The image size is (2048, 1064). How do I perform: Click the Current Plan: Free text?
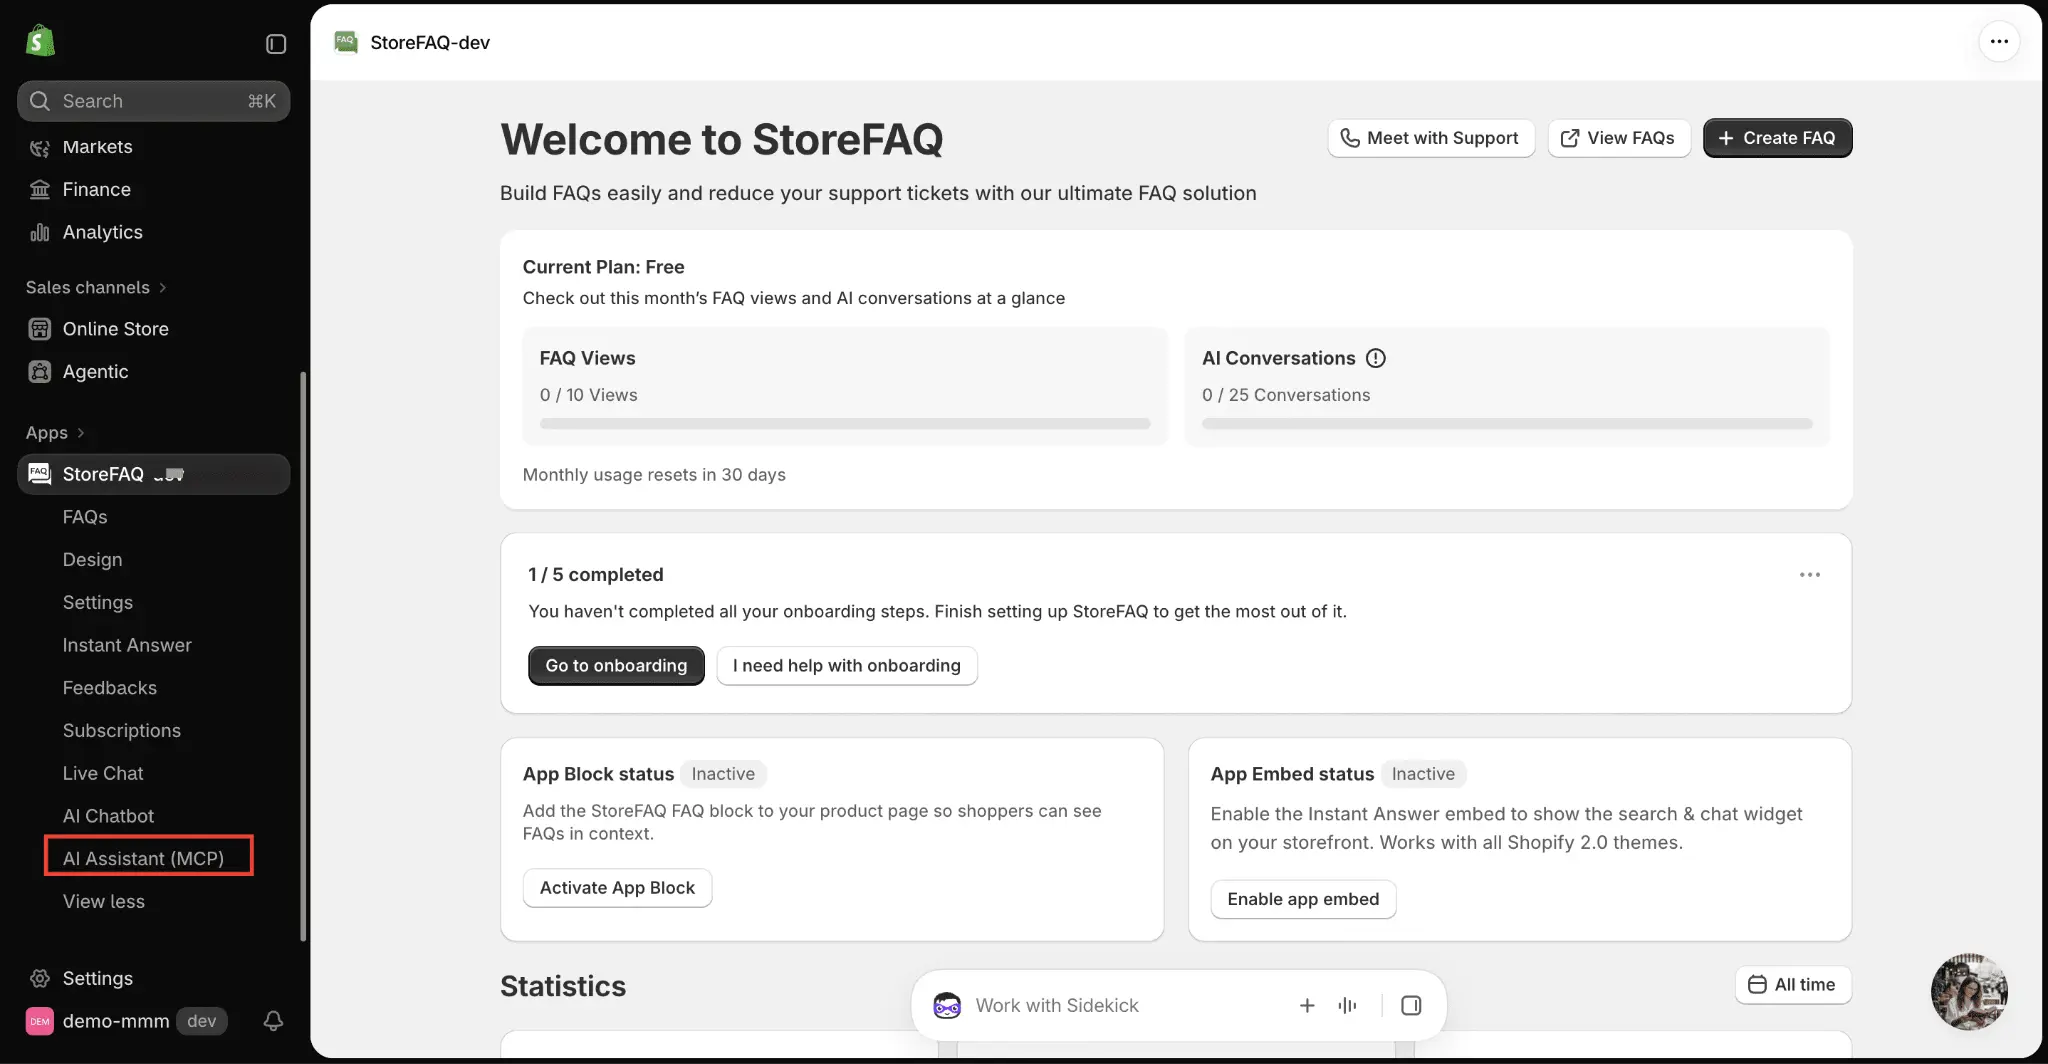603,267
